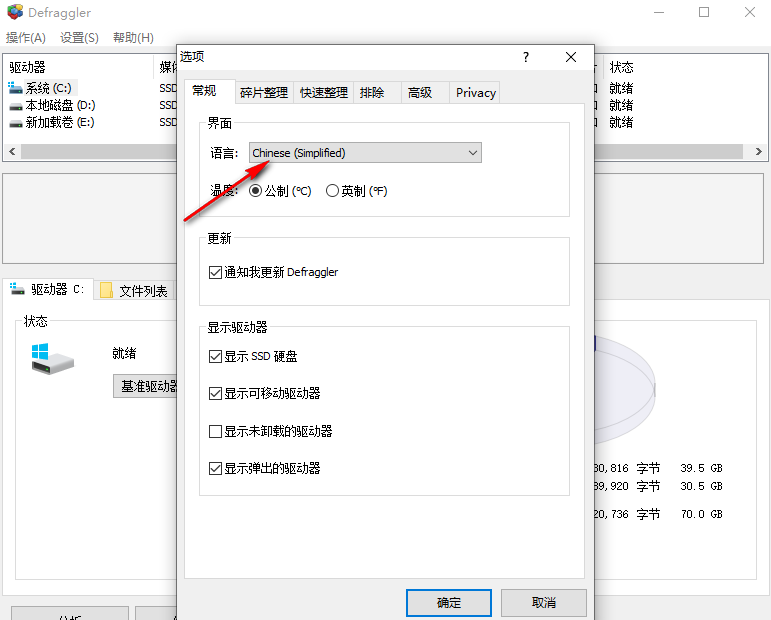Open the 语言 language dropdown
771x620 pixels.
[x=365, y=153]
